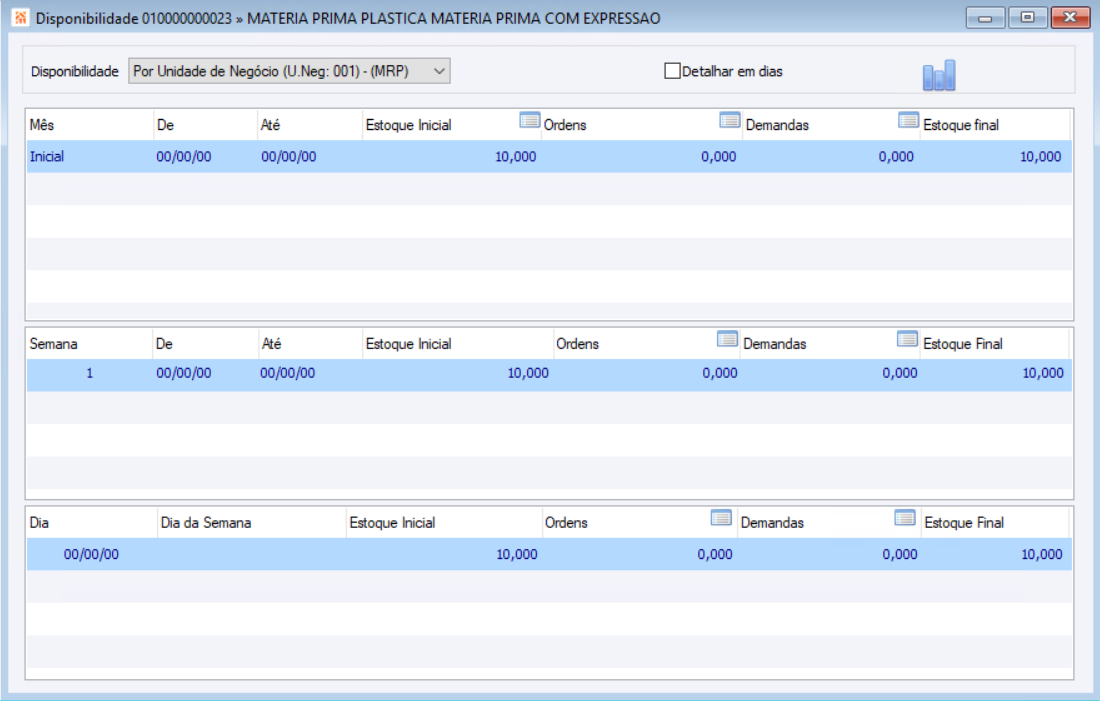Click detail icon beside Semana Demandas header
This screenshot has height=701, width=1100.
coord(907,339)
